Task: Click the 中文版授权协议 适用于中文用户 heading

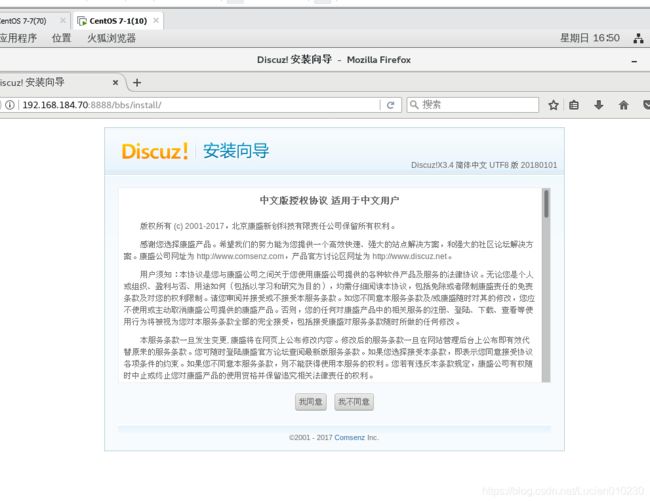Action: (x=329, y=200)
